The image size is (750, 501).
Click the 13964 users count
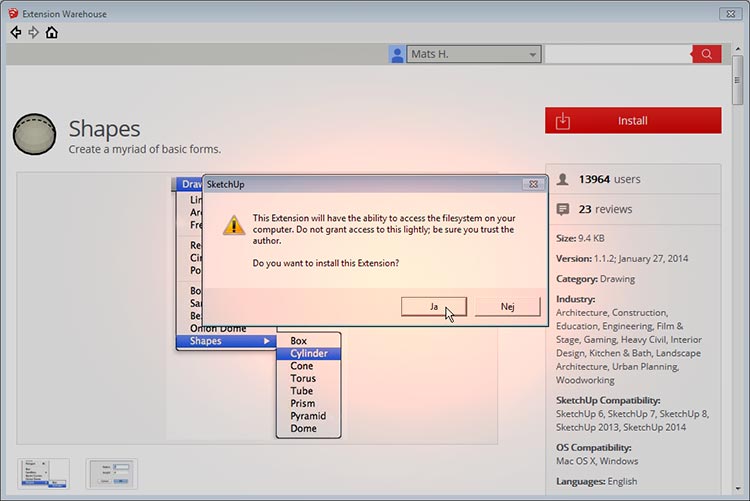point(609,179)
